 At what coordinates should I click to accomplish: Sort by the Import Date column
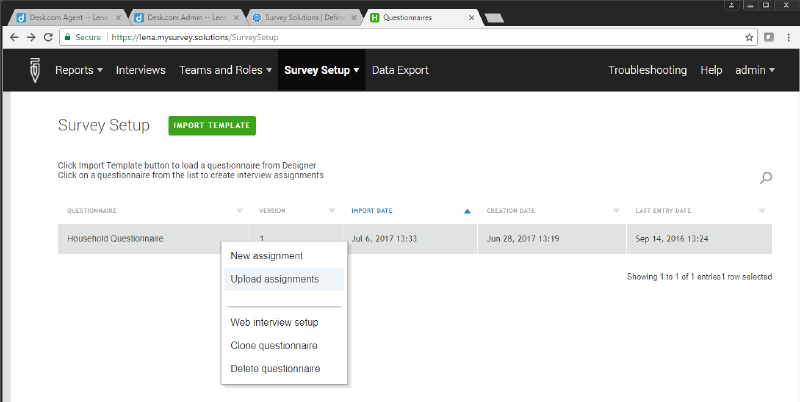[x=370, y=211]
